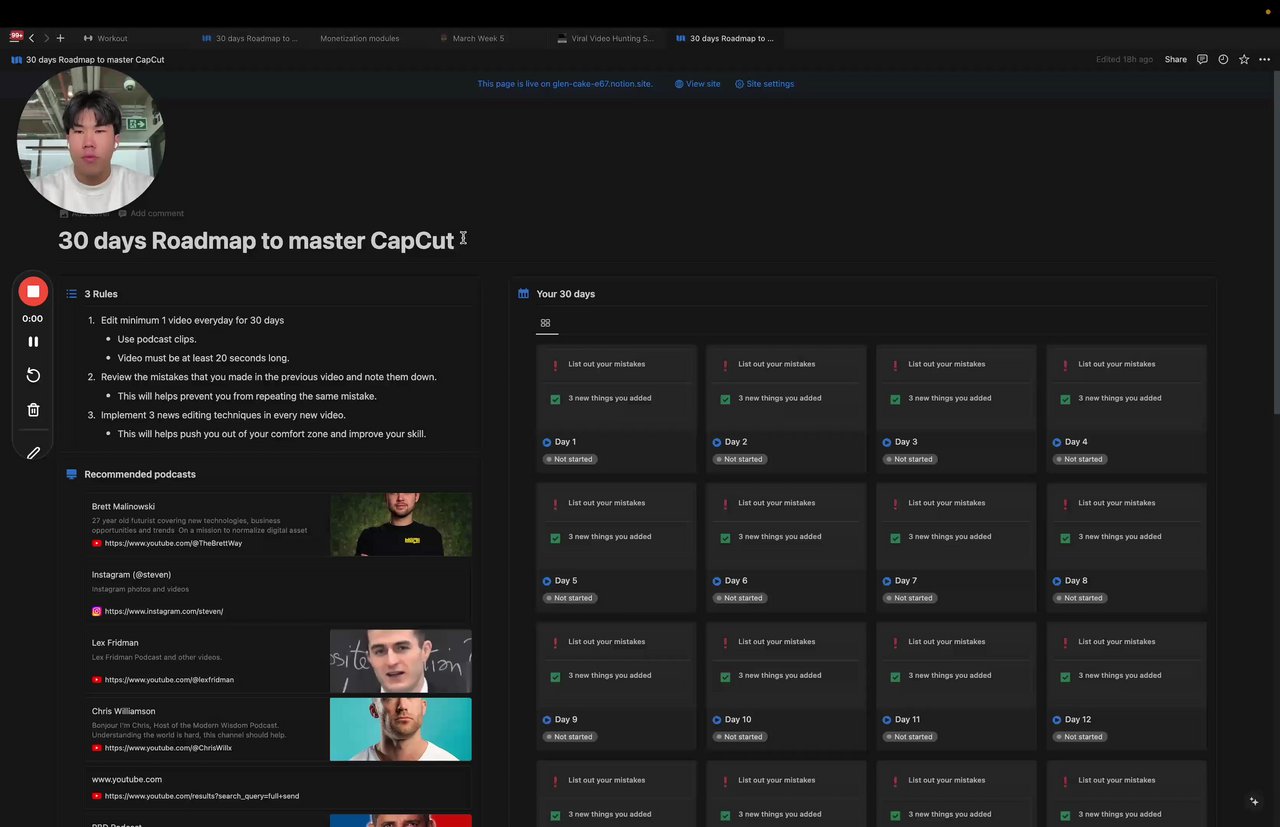Click the round webcam video bubble
This screenshot has height=827, width=1280.
tap(90, 140)
